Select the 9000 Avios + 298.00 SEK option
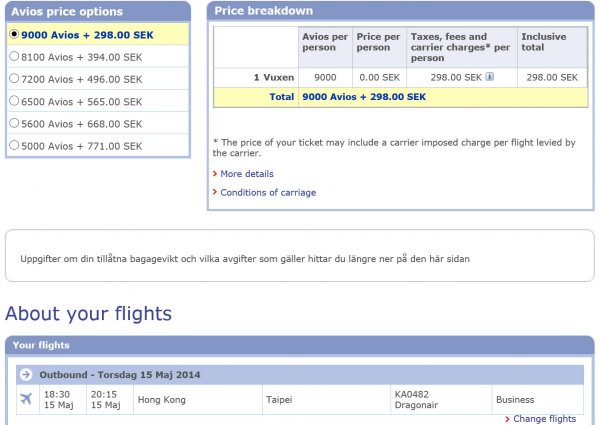Image resolution: width=600 pixels, height=425 pixels. (x=14, y=34)
